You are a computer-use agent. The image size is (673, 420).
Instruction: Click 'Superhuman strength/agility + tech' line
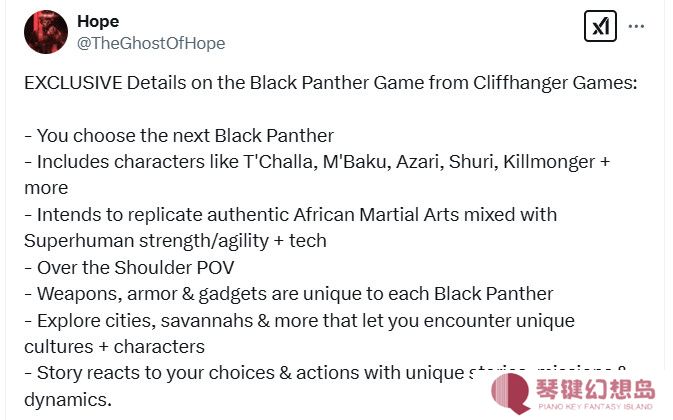tap(176, 241)
